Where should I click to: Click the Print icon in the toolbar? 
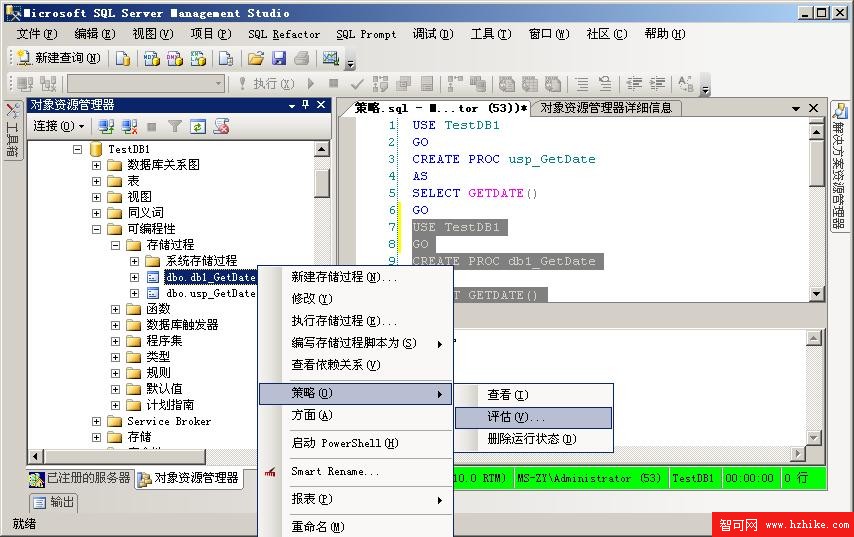pyautogui.click(x=302, y=58)
